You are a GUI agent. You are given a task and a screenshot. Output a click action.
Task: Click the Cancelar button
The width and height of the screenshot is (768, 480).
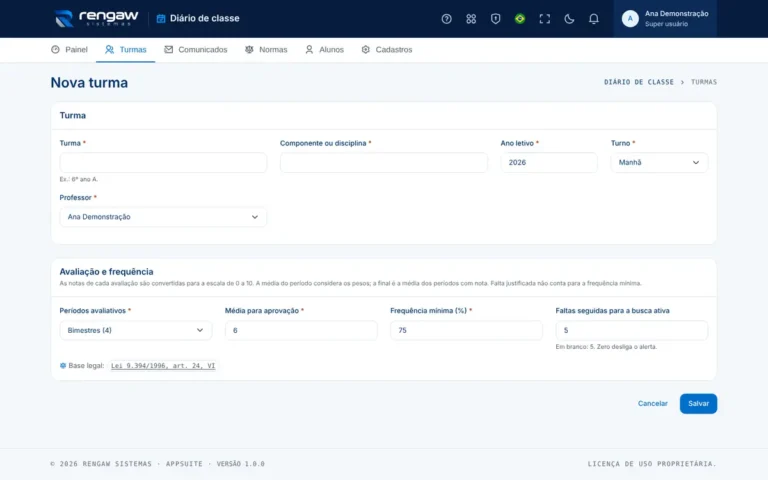click(x=652, y=404)
